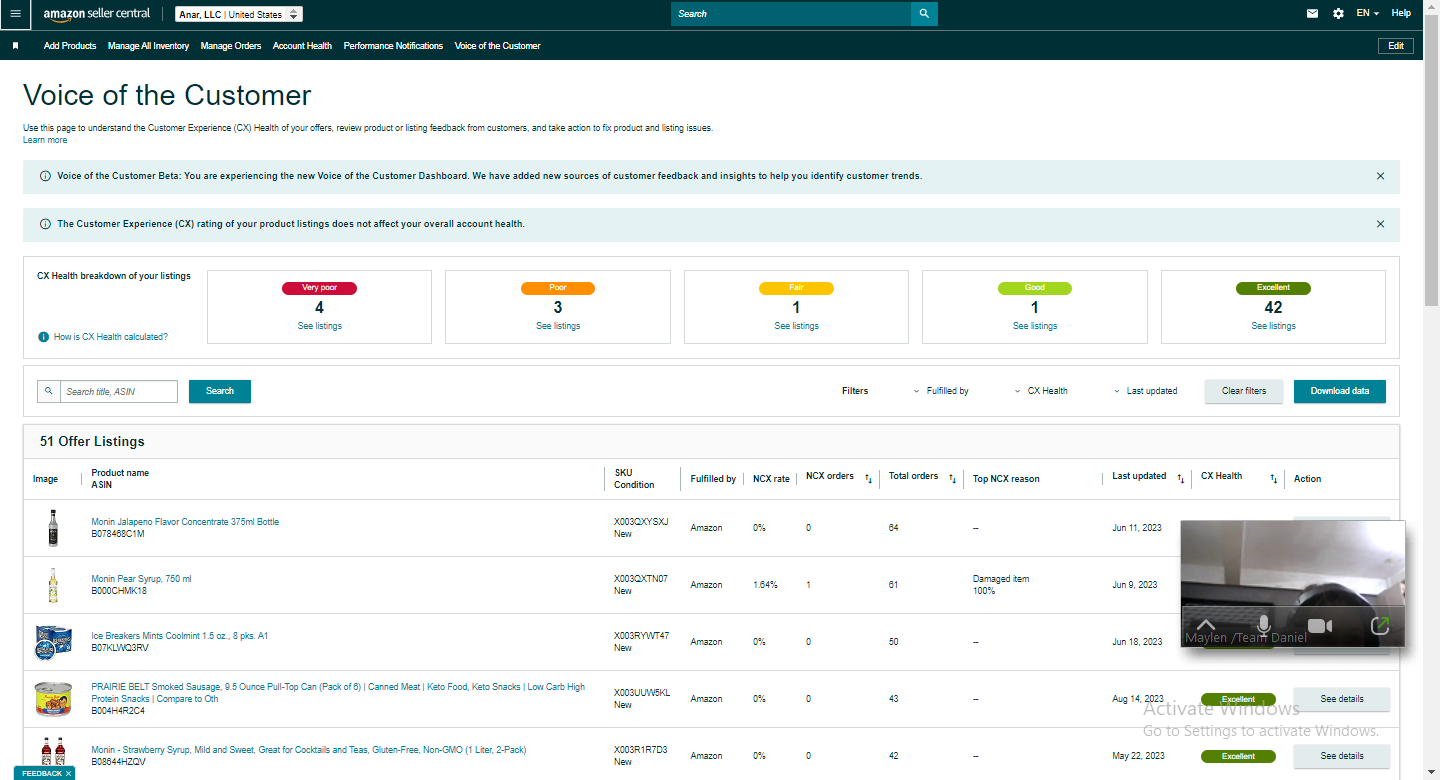
Task: Expand the CX Health filter
Action: pyautogui.click(x=1041, y=391)
